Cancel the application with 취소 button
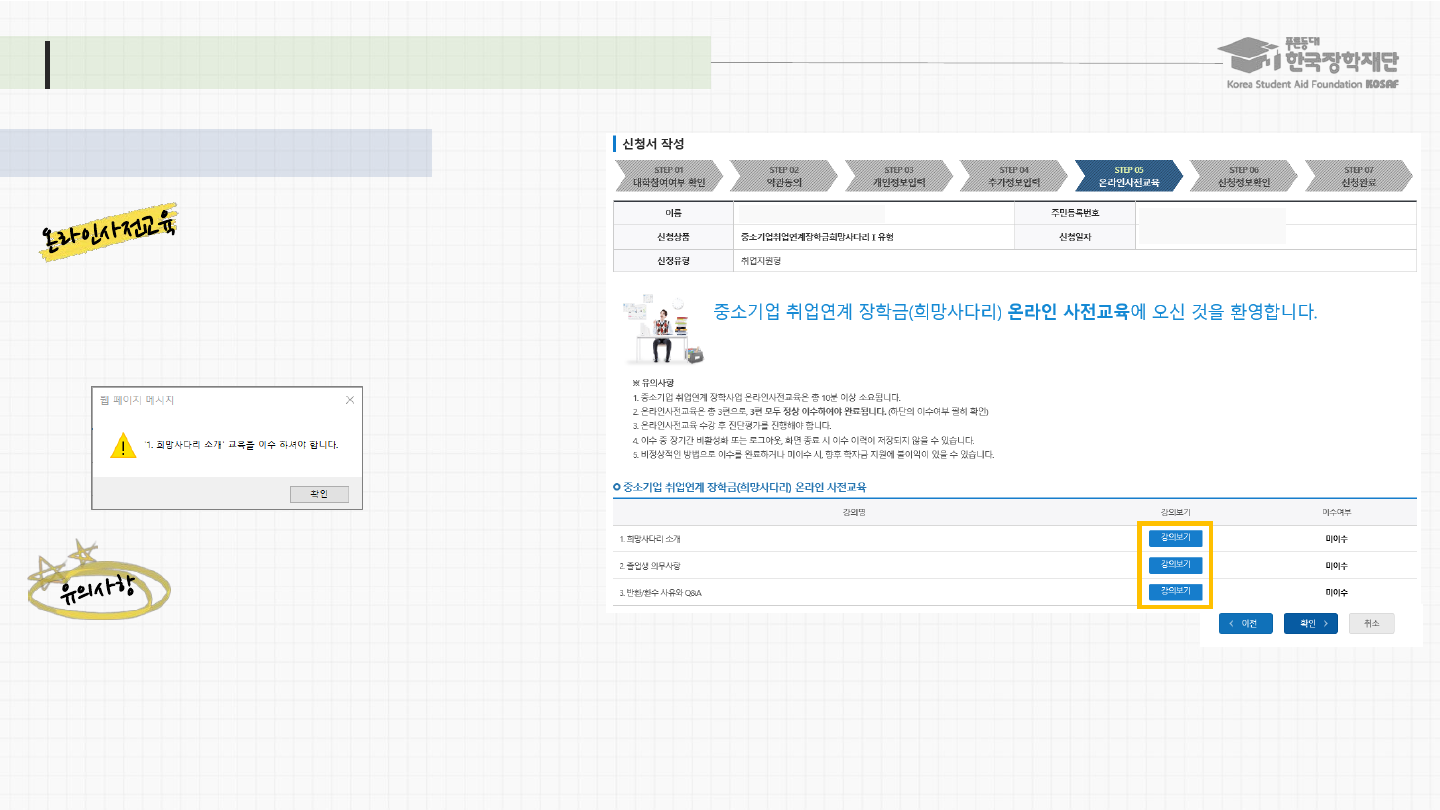This screenshot has height=810, width=1440. coord(1371,623)
